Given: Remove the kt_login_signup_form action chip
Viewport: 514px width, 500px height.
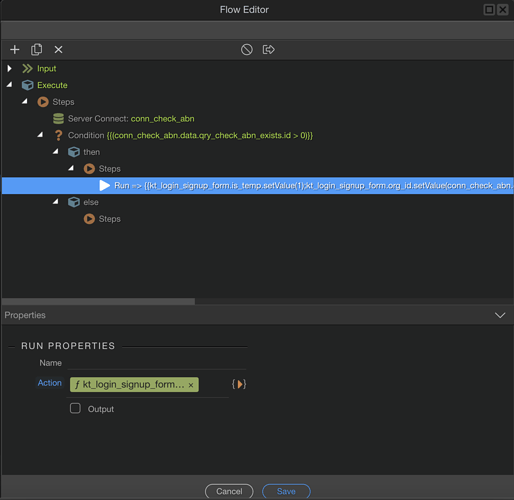Looking at the screenshot, I should tap(191, 385).
